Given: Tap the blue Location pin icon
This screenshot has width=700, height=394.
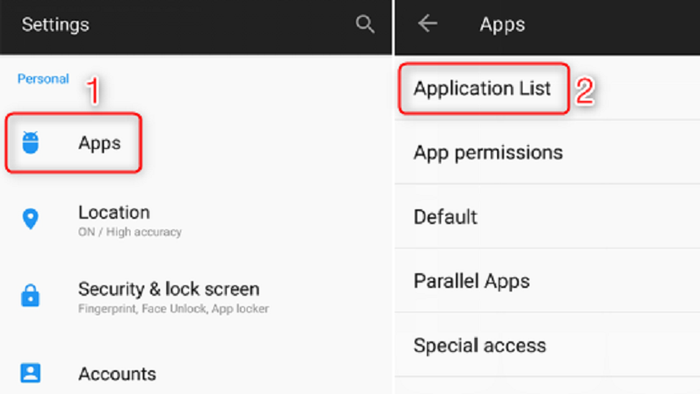Looking at the screenshot, I should tap(30, 219).
